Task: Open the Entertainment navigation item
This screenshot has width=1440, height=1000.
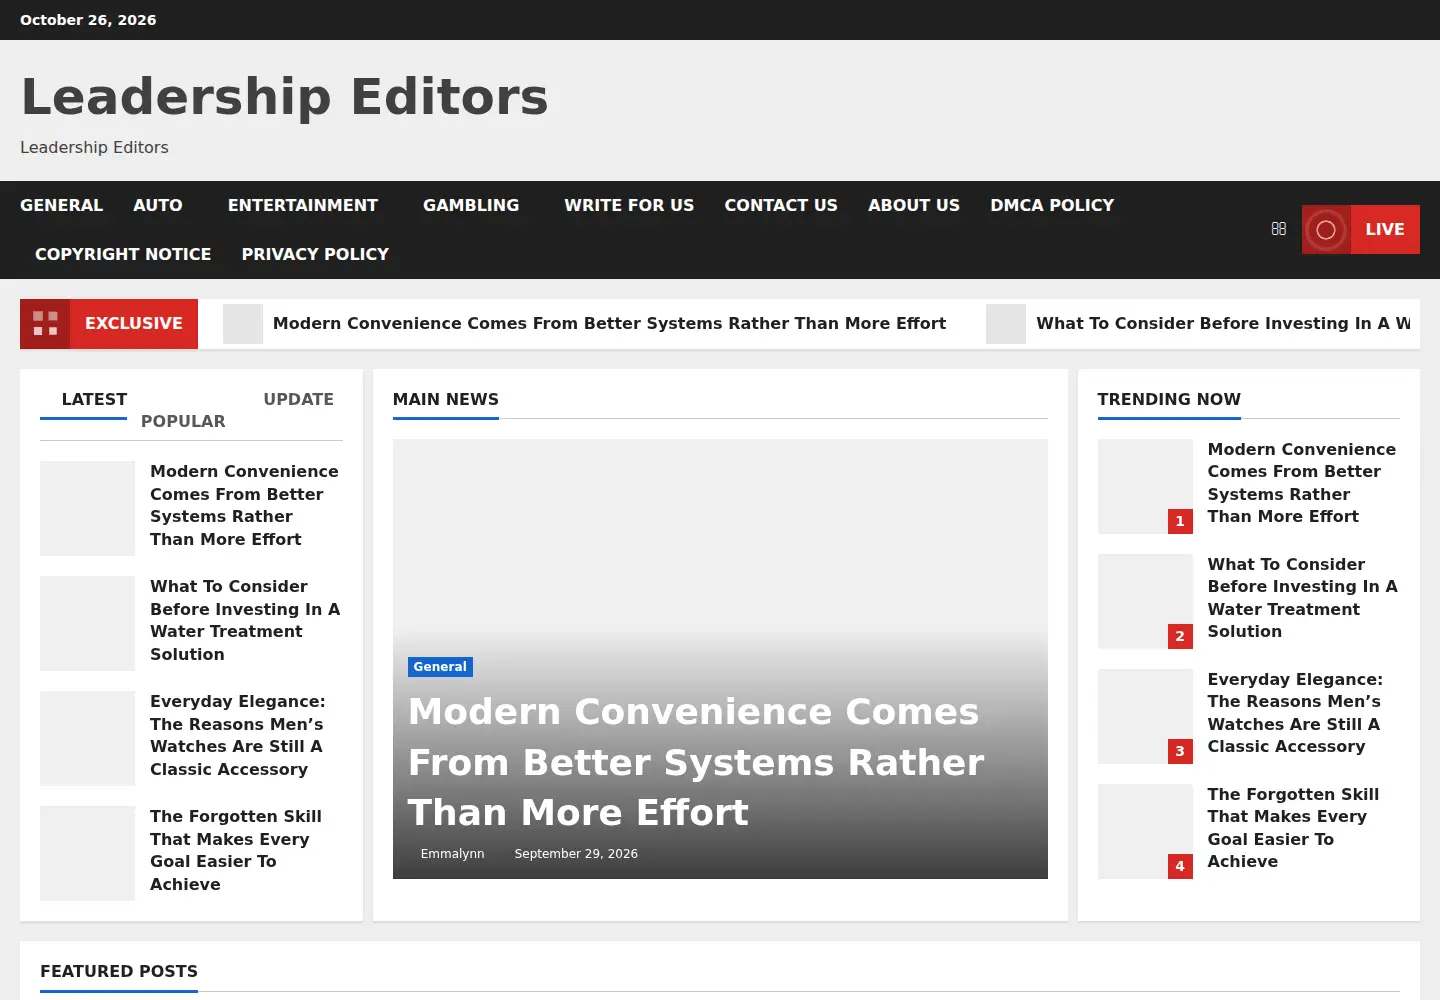Action: pyautogui.click(x=303, y=205)
